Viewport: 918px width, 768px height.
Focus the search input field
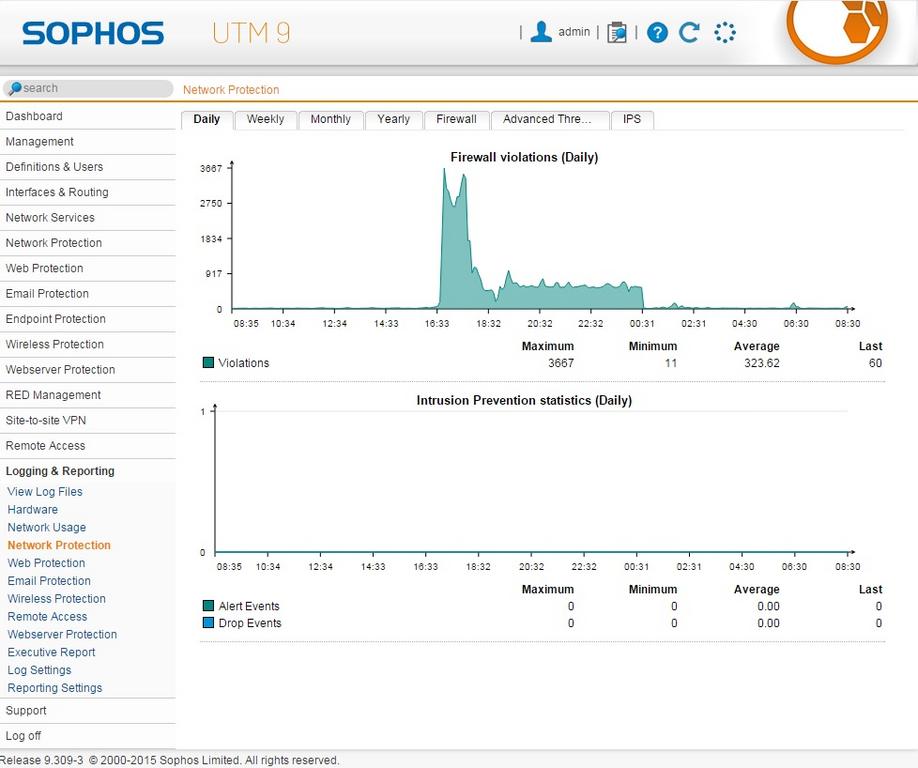[88, 88]
